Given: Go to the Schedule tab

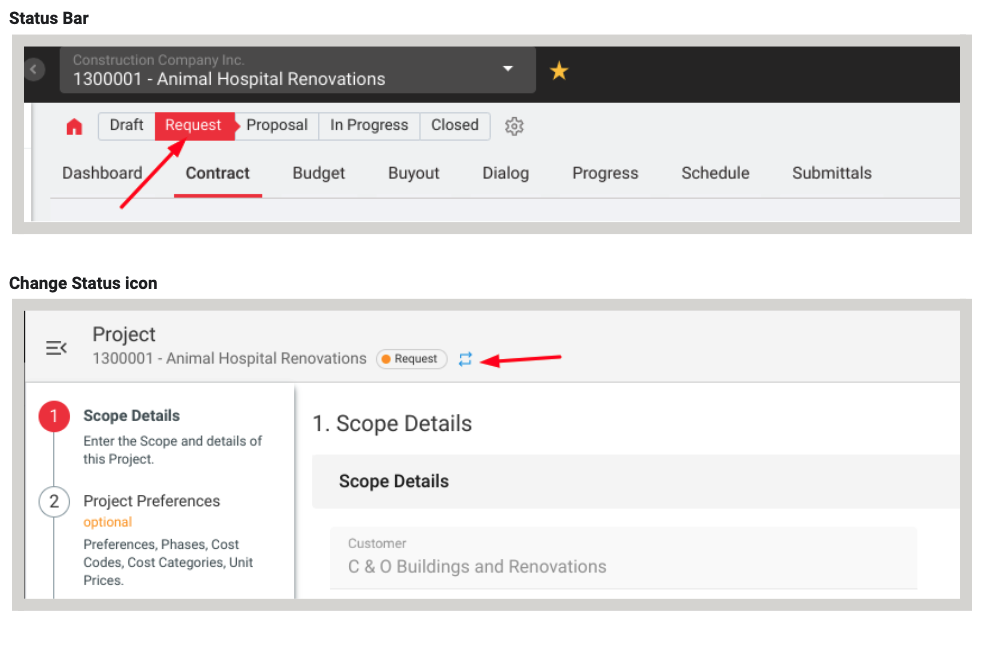Looking at the screenshot, I should 715,173.
